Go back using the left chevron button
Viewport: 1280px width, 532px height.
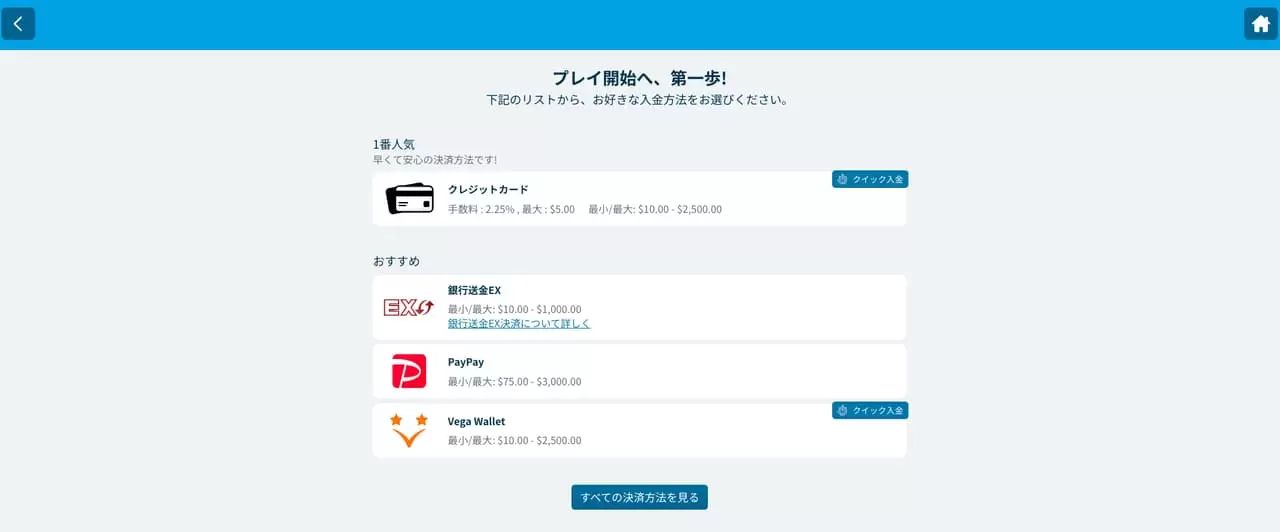[18, 24]
